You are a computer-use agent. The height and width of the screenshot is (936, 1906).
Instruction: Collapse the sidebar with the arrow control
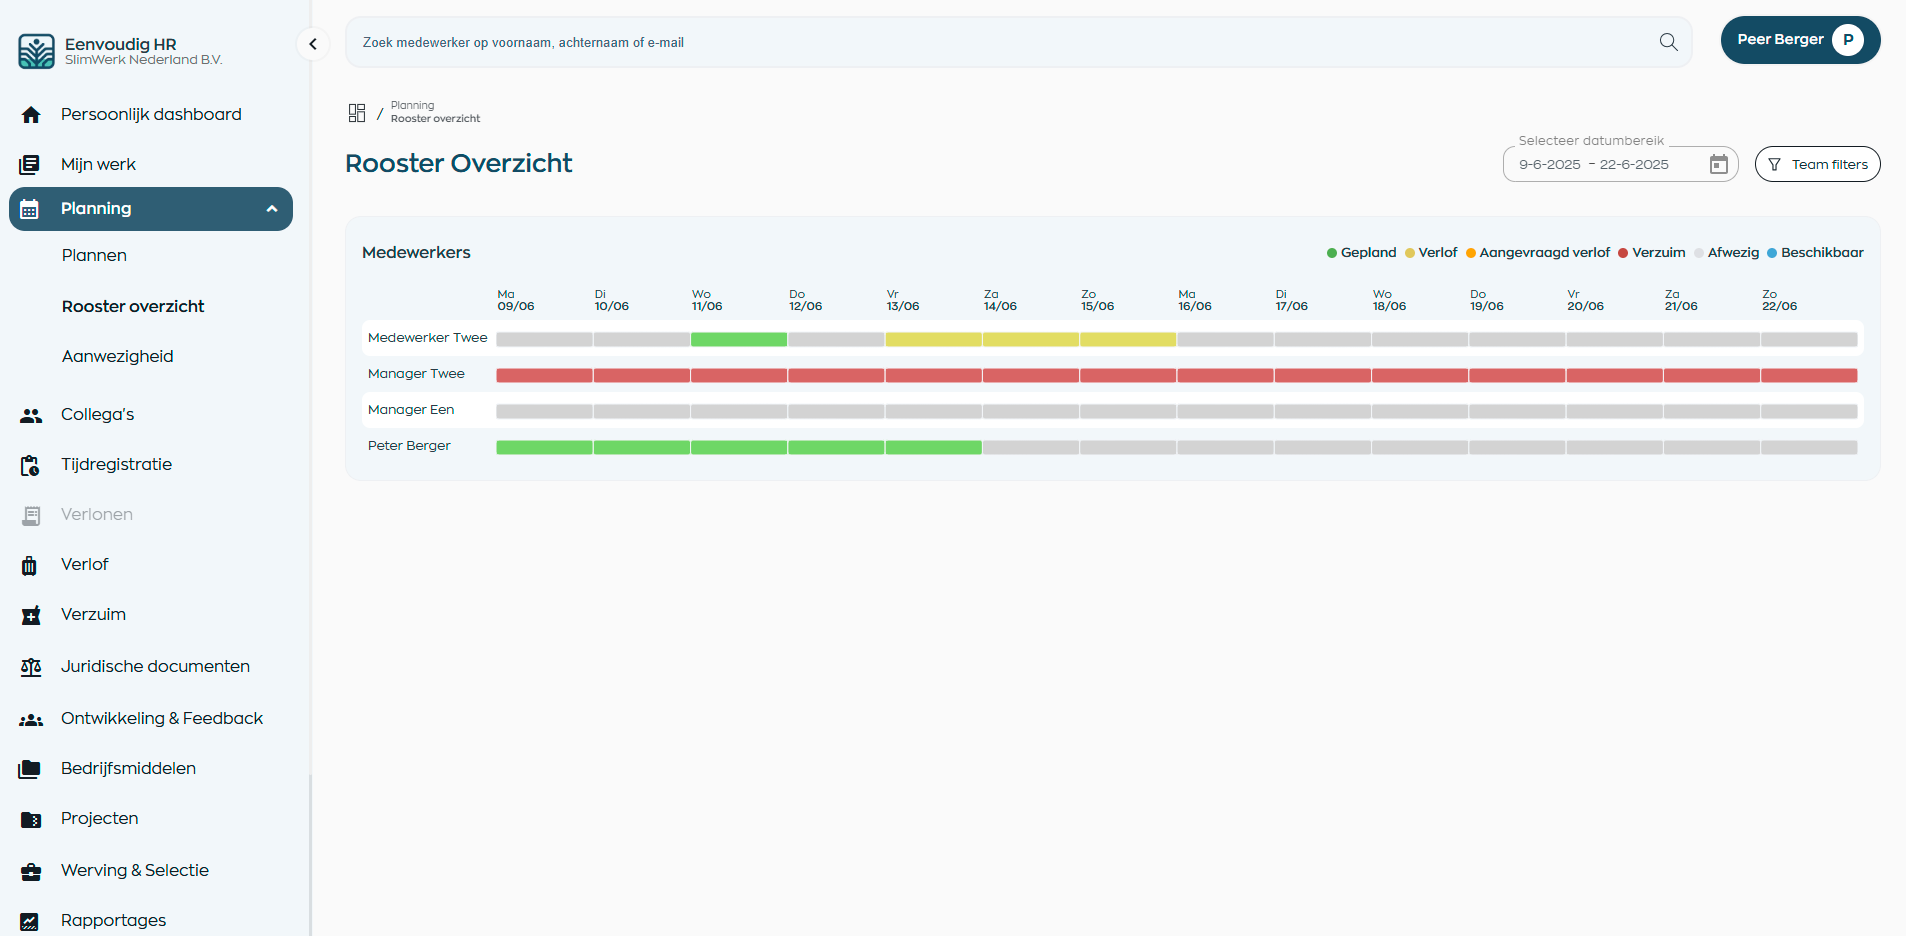point(312,44)
